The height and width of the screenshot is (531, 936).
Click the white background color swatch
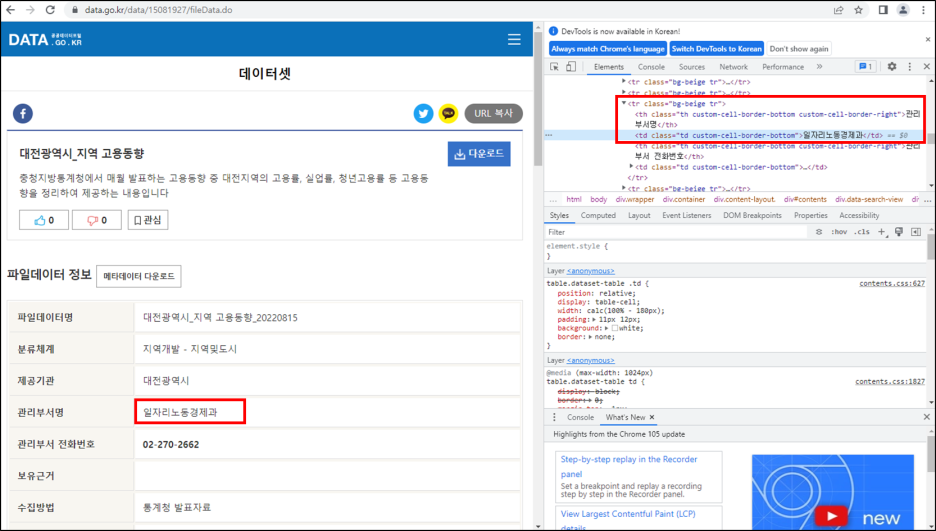coord(614,328)
